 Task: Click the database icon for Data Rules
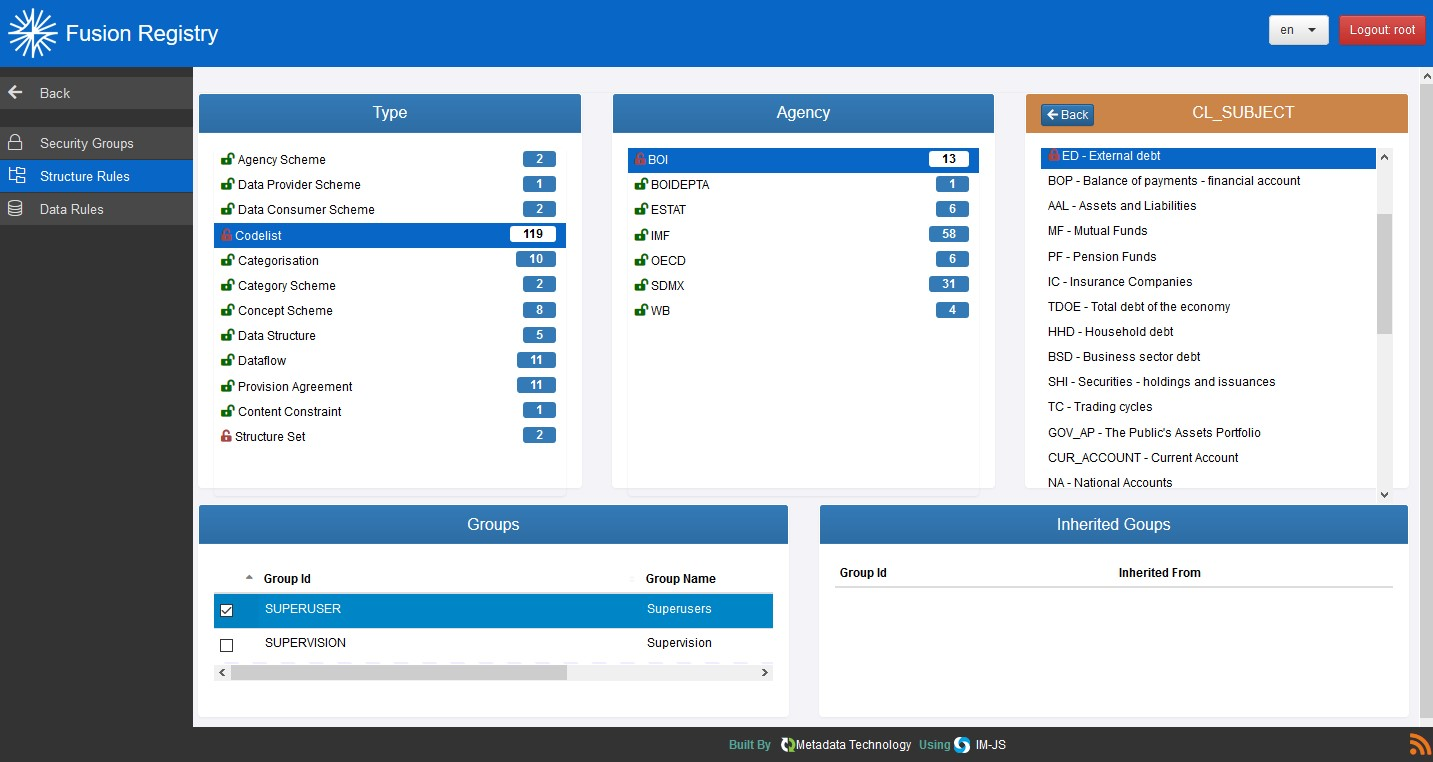coord(15,209)
